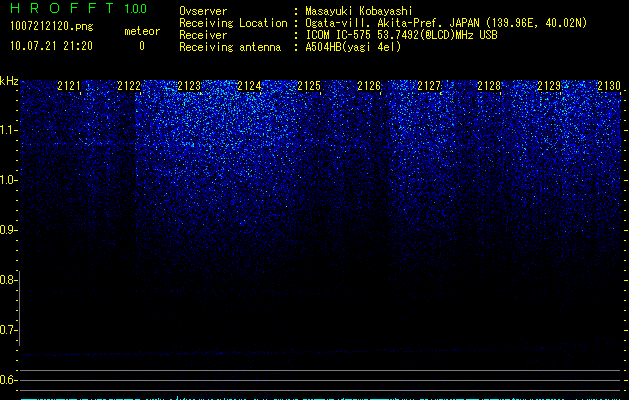Click the 2122 time marker
629x400 pixels.
pyautogui.click(x=129, y=86)
